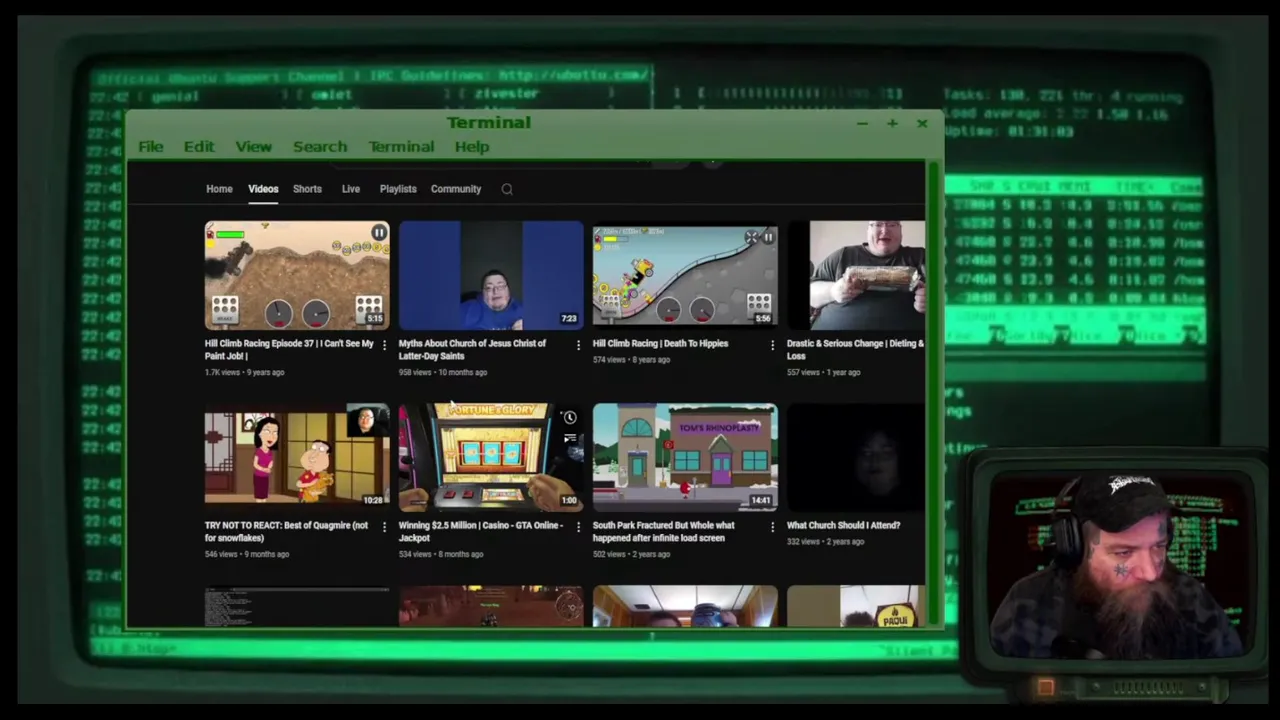Click title 'Myths About Church of Jesus Christ'
This screenshot has height=720, width=1280.
472,349
